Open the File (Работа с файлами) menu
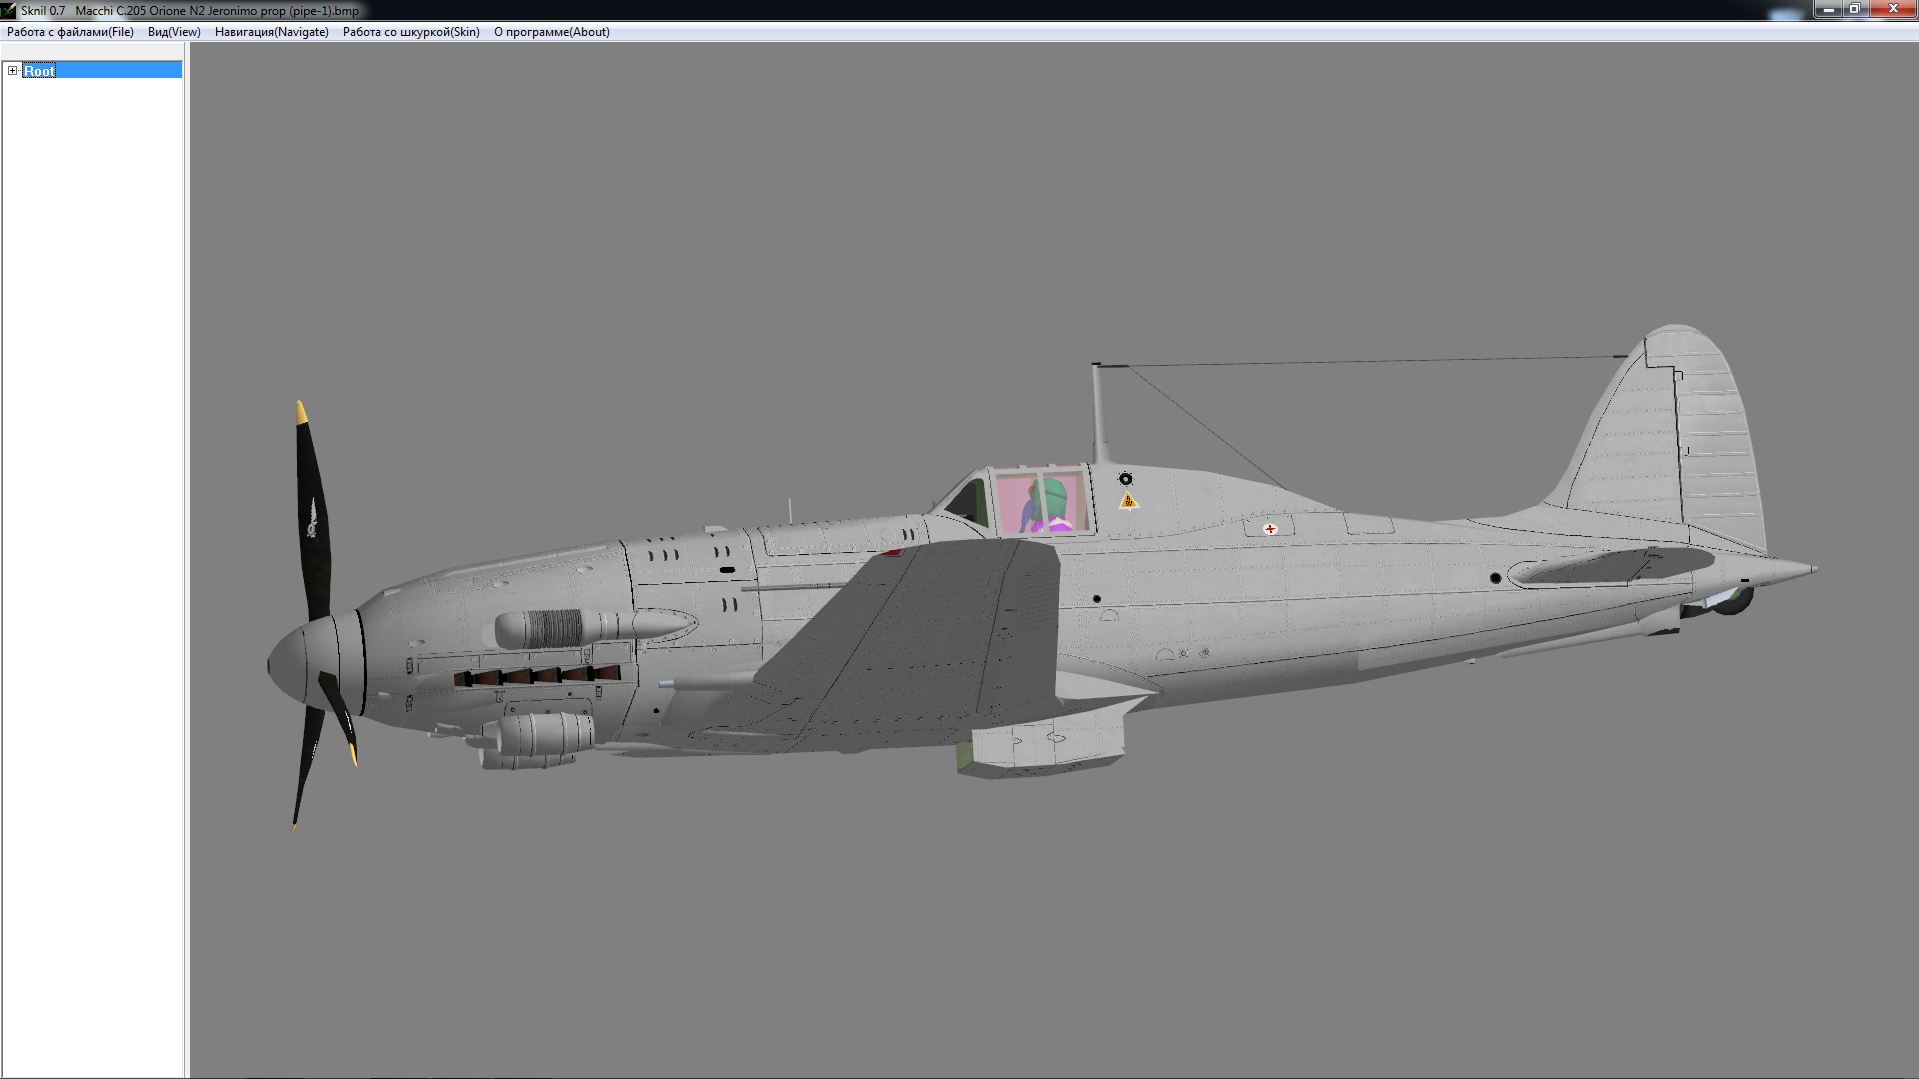Screen dimensions: 1919x1079 coord(70,32)
